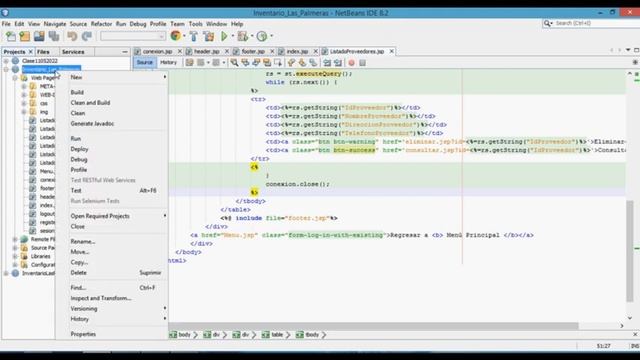Click the Shift Line Right icon
Image resolution: width=640 pixels, height=360 pixels.
coord(338,62)
